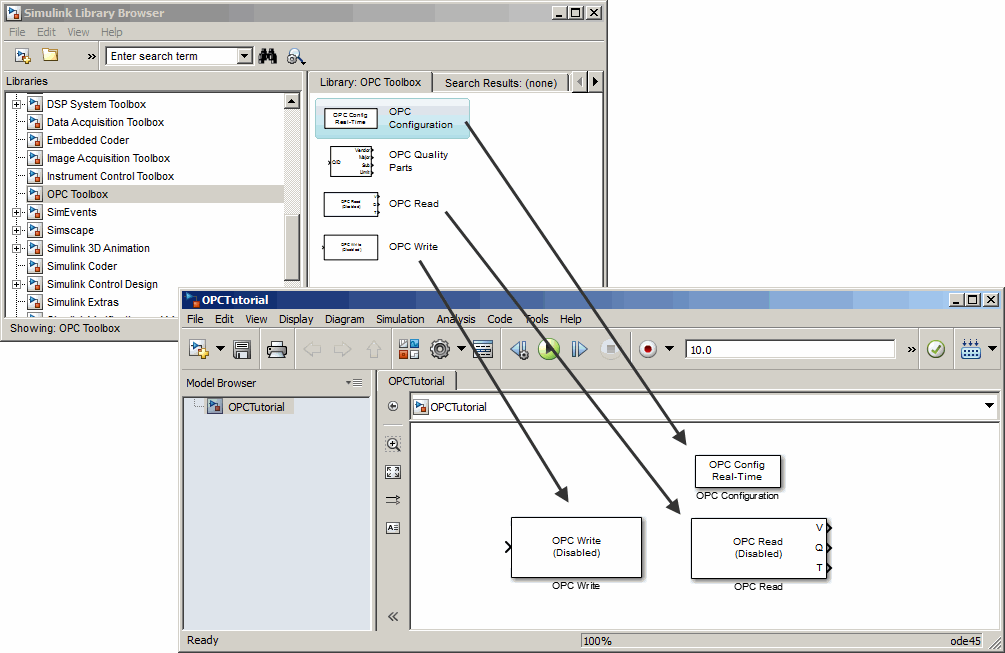1005x653 pixels.
Task: Open Code menu in OPCTutorial
Action: pyautogui.click(x=499, y=319)
